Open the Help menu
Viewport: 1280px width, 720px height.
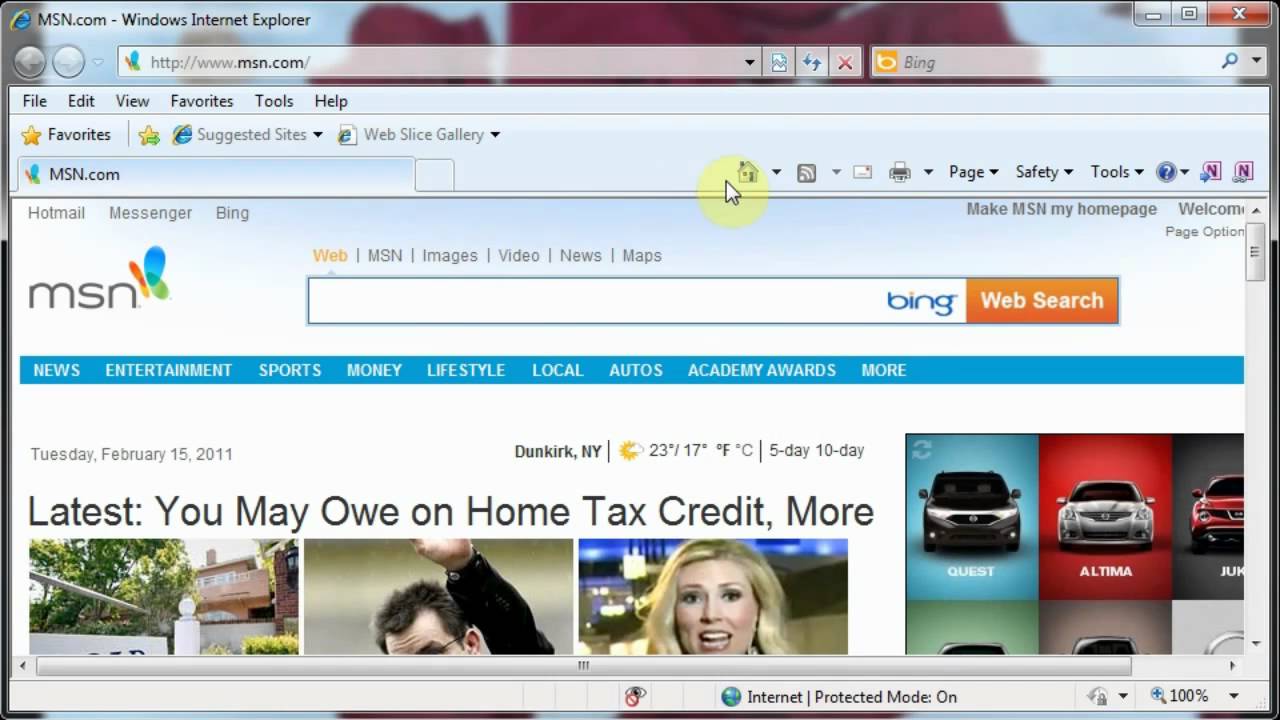pyautogui.click(x=331, y=101)
